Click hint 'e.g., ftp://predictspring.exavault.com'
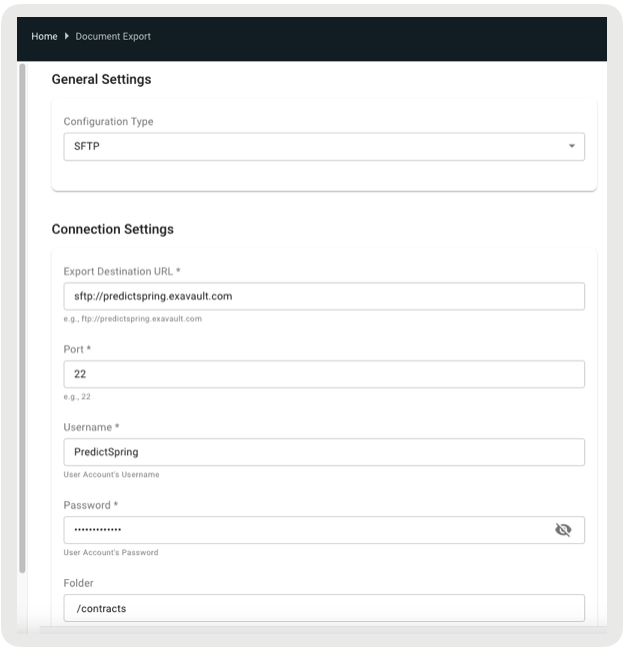This screenshot has height=653, width=631. (x=132, y=319)
